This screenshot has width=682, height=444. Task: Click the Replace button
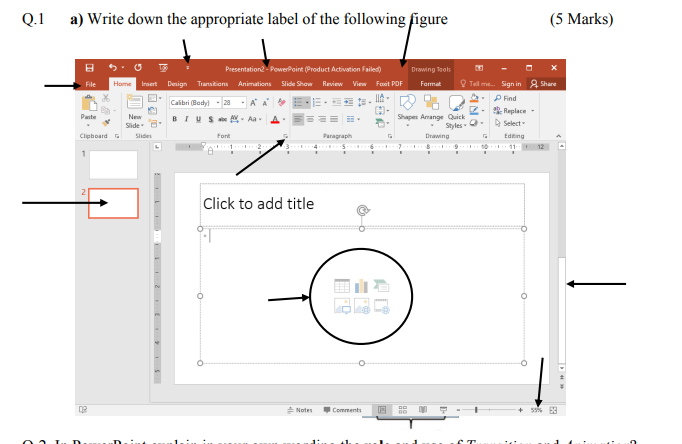click(510, 111)
